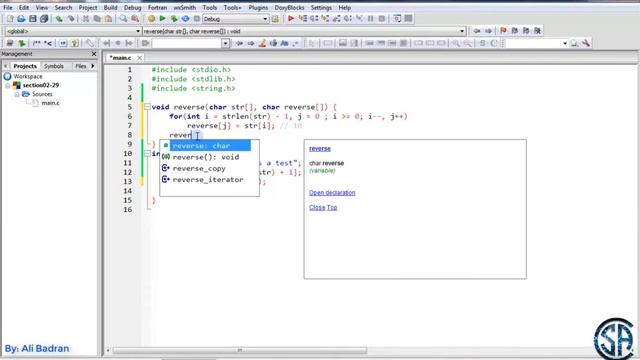Click the Paste toolbar icon

pos(109,19)
